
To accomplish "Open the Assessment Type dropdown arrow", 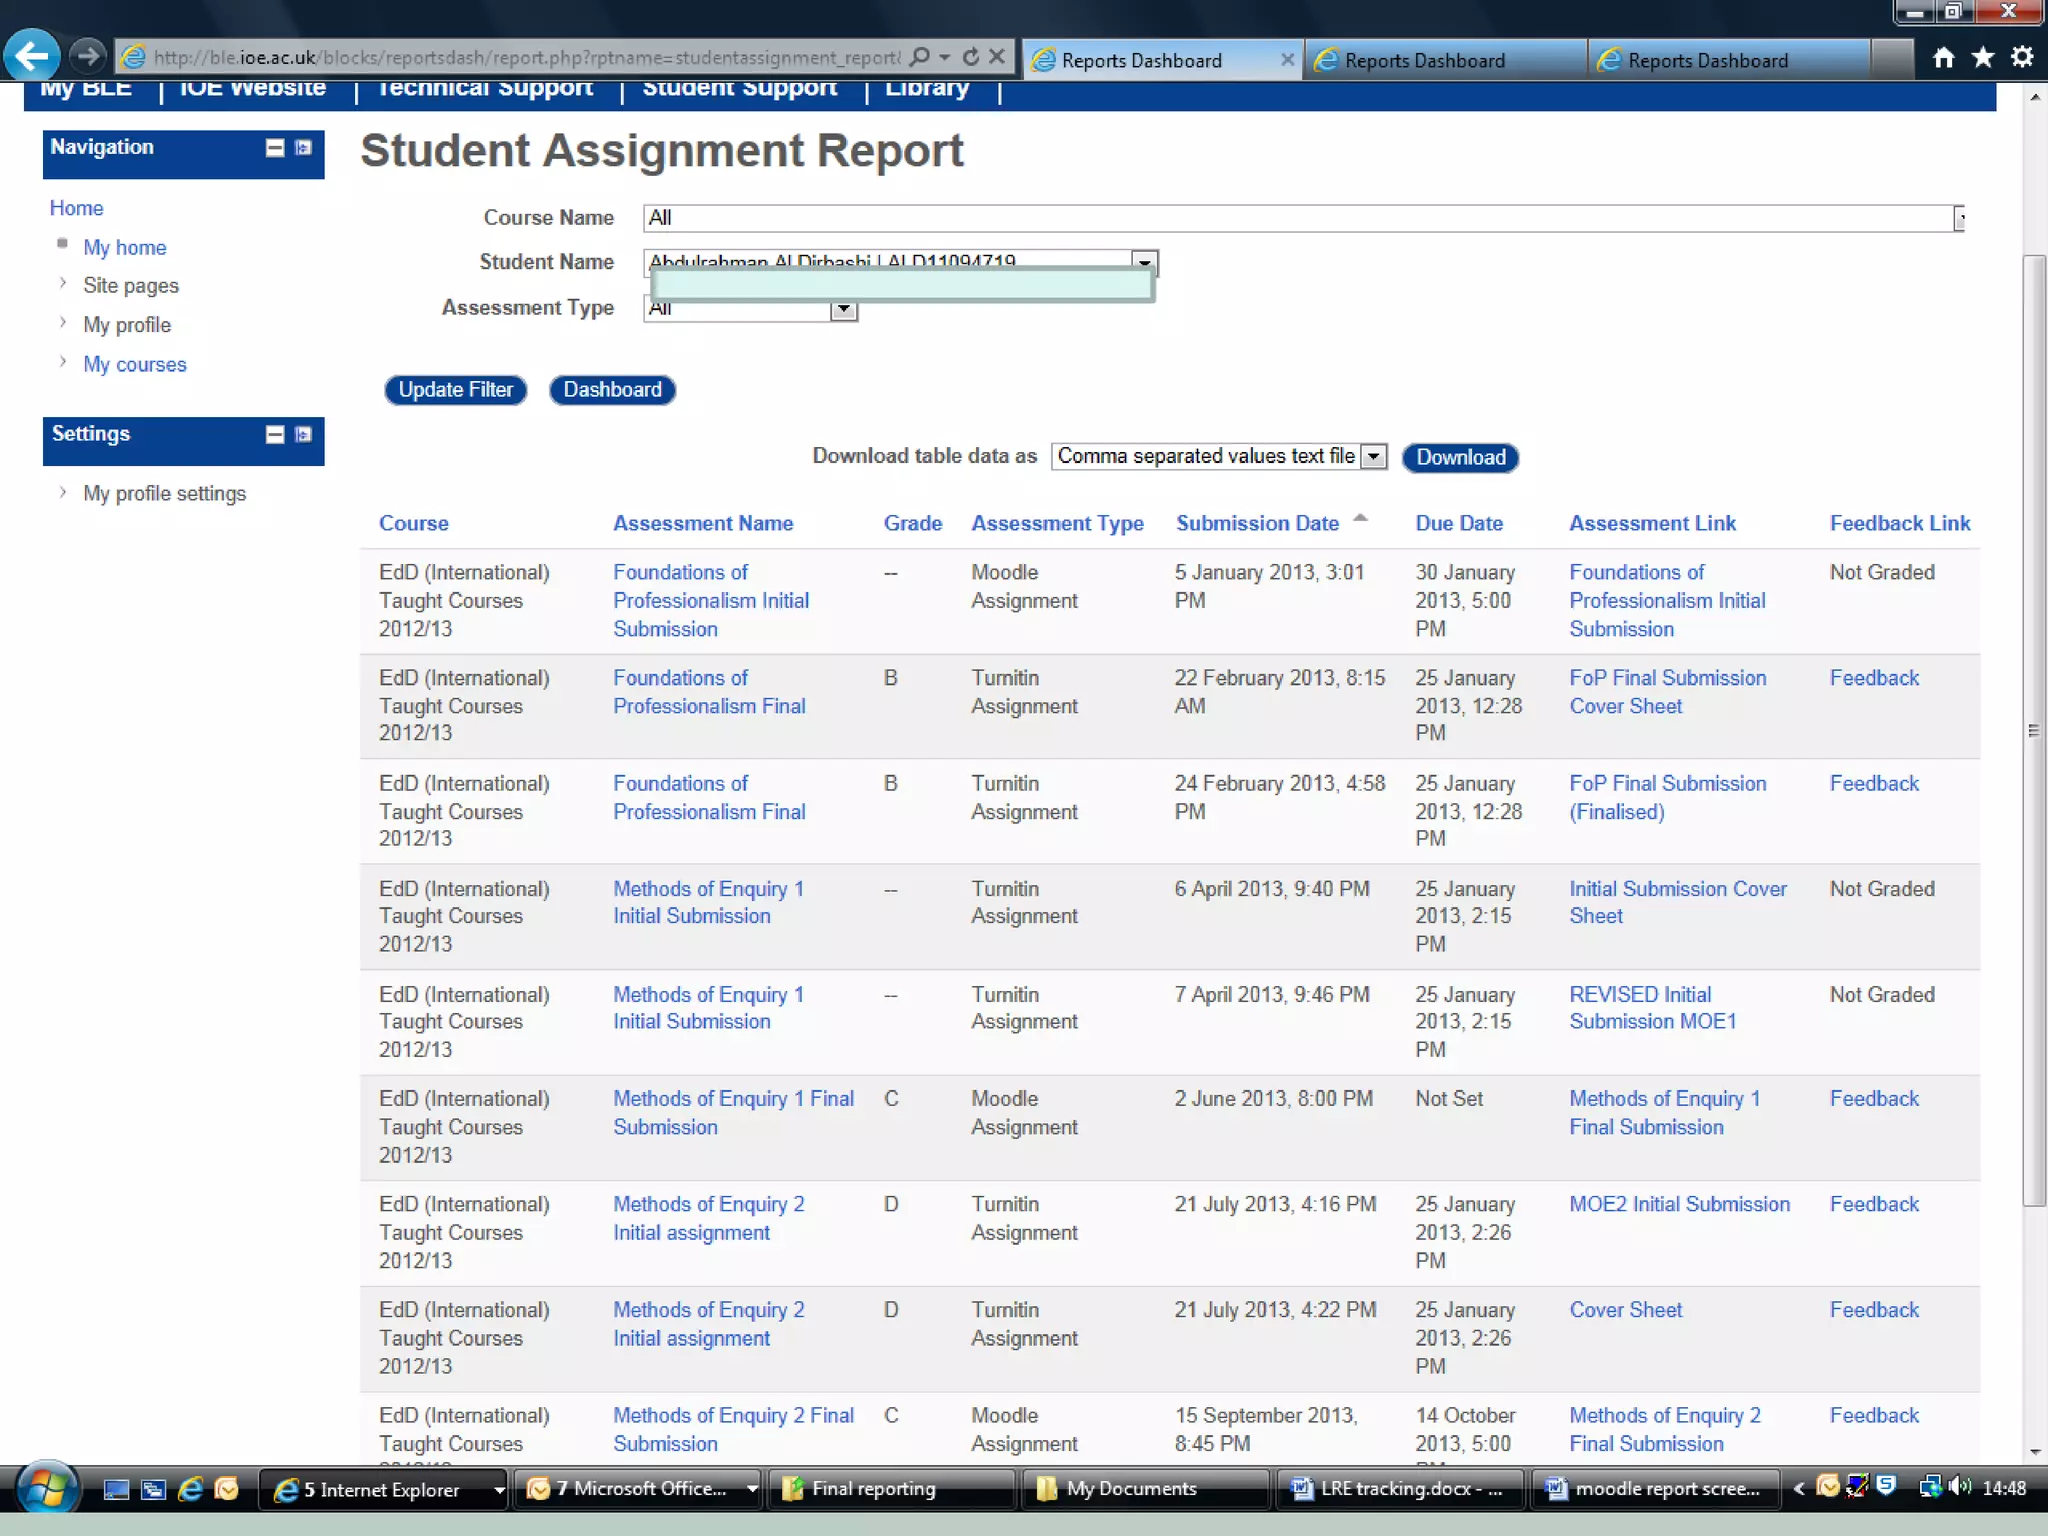I will (x=844, y=309).
